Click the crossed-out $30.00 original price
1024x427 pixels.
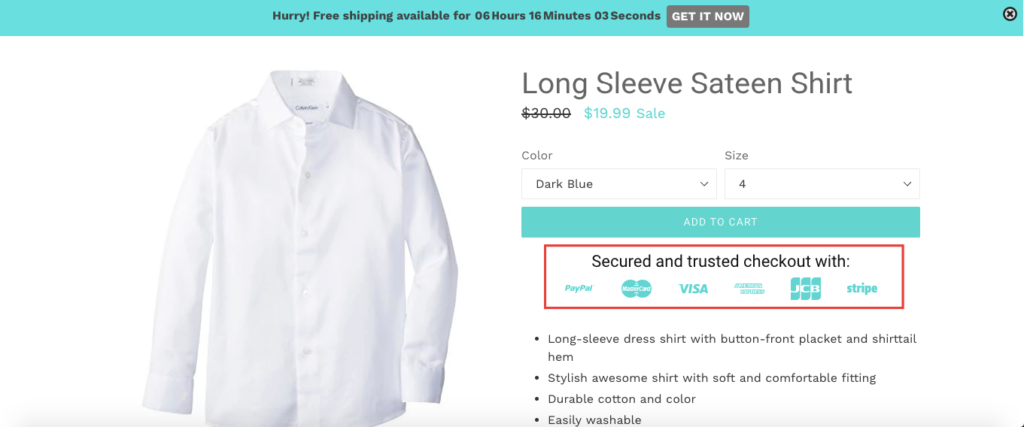546,113
